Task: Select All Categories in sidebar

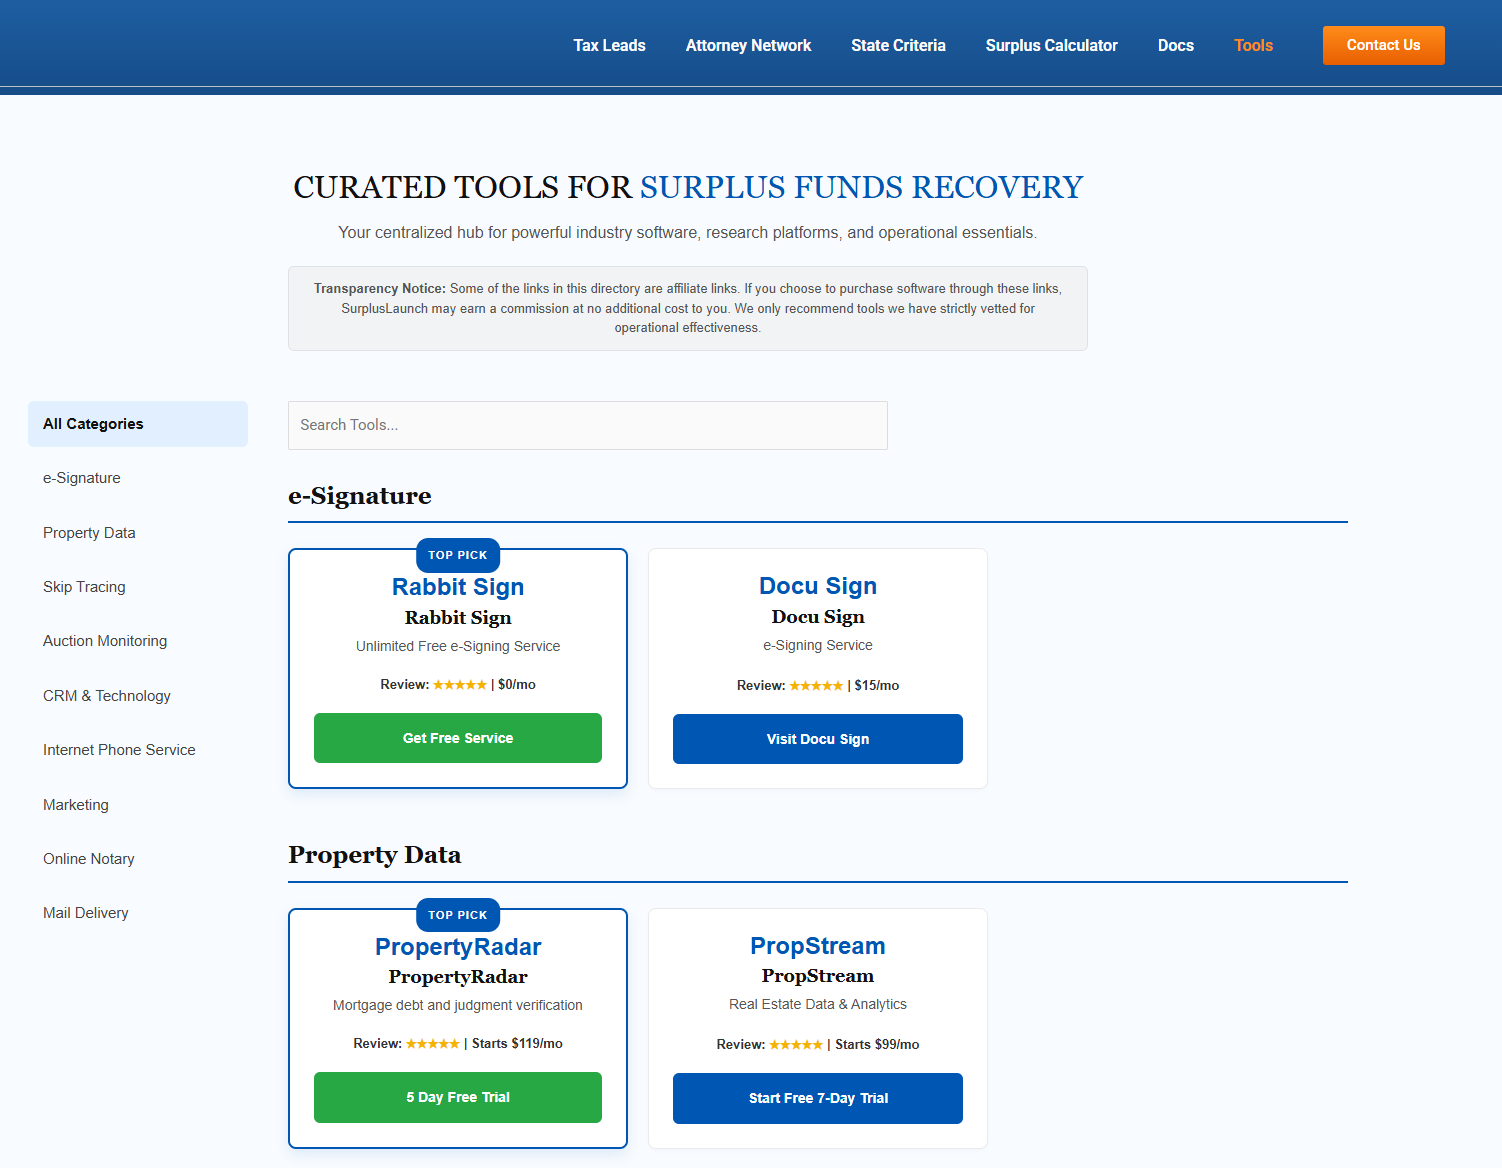Action: tap(138, 424)
